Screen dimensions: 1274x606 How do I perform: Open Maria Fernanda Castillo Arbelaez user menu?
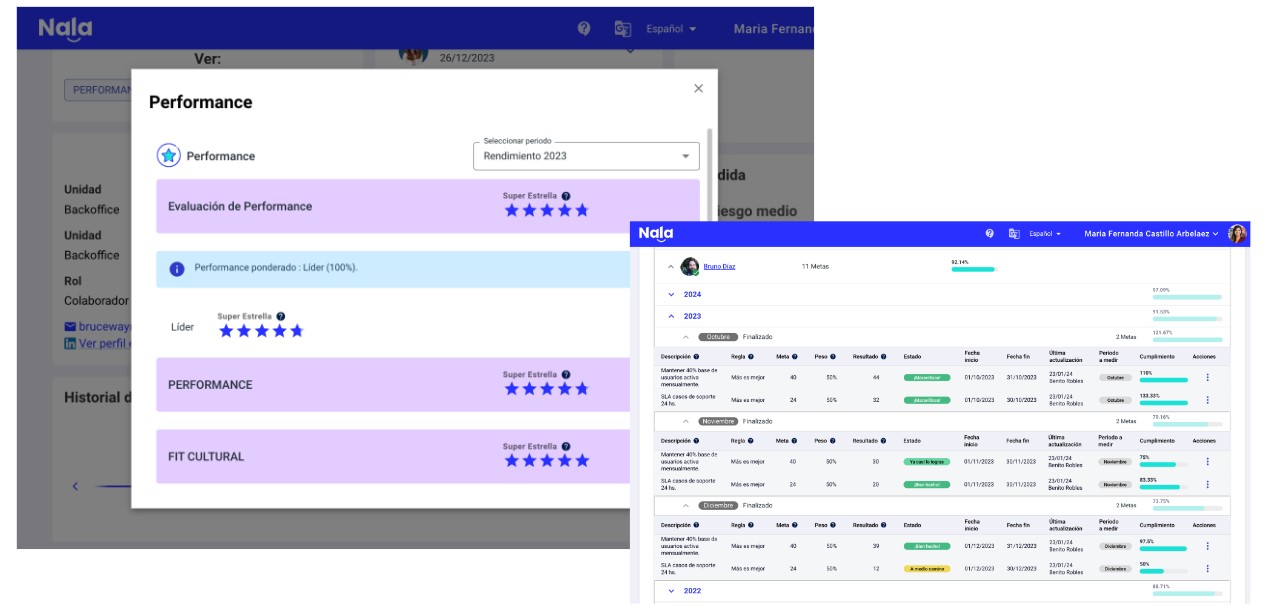click(x=1151, y=234)
